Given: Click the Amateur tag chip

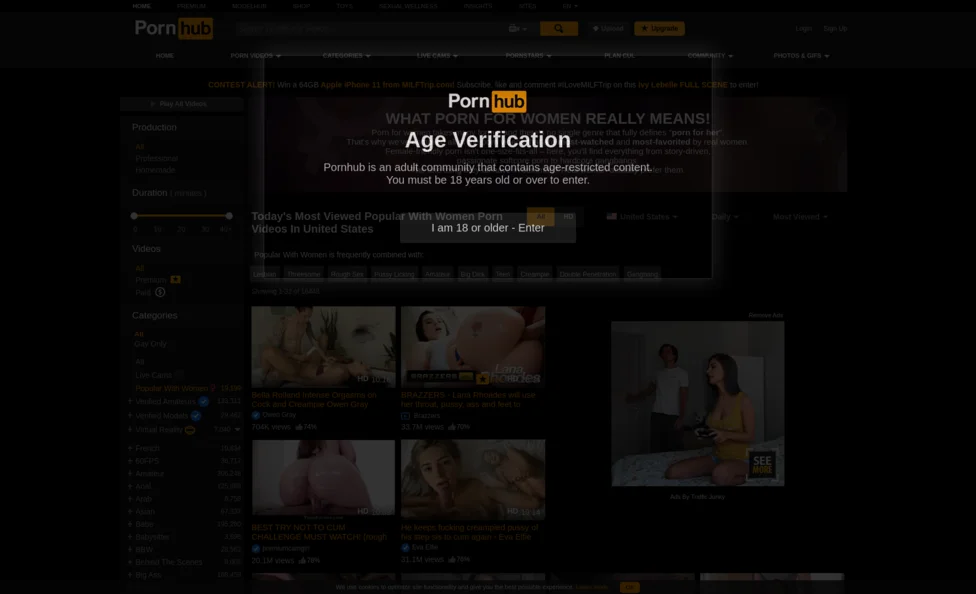Looking at the screenshot, I should click(x=437, y=275).
